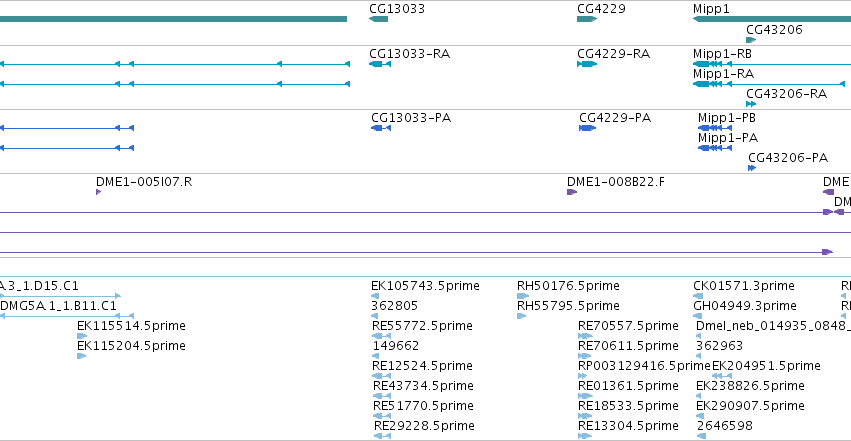The width and height of the screenshot is (851, 441).
Task: Click CG43206-RA transcript label
Action: click(x=786, y=94)
